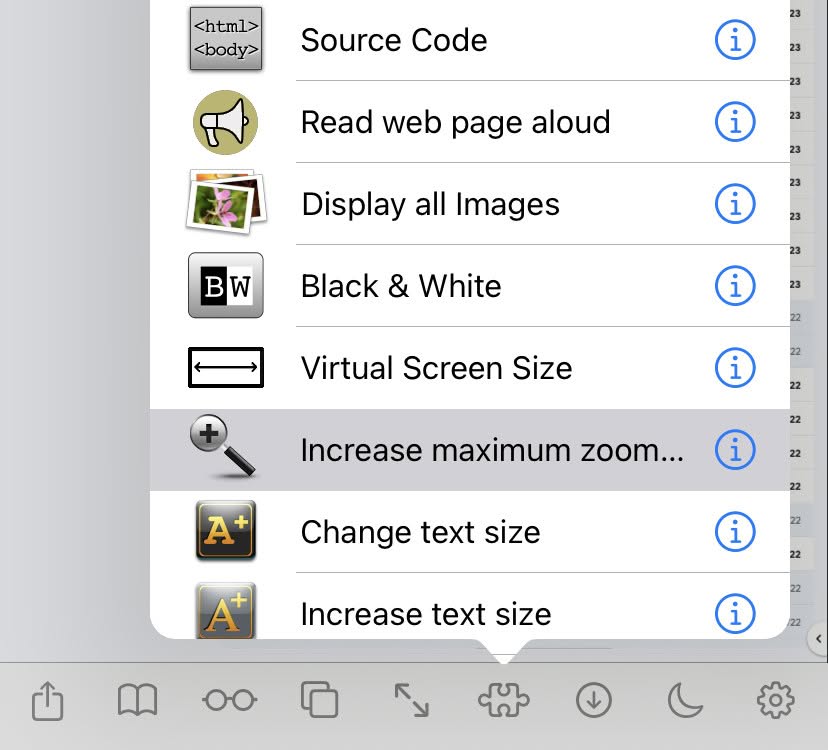Toggle night mode with the moon icon
This screenshot has width=828, height=750.
[x=684, y=700]
